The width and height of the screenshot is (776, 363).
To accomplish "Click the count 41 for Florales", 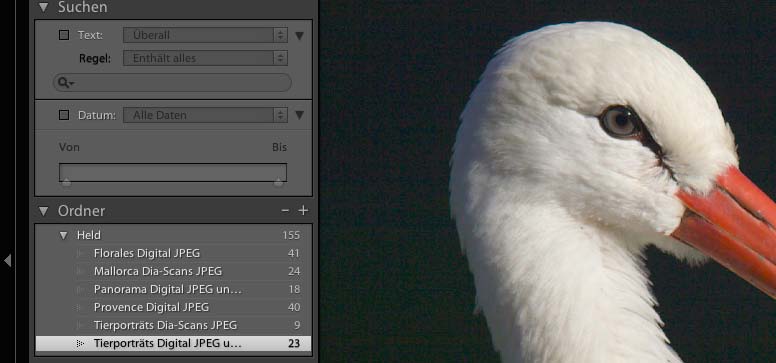I will coord(294,253).
